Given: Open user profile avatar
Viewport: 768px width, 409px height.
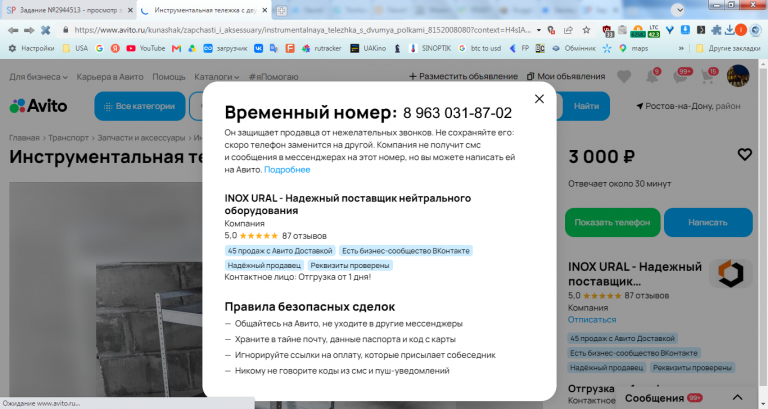Looking at the screenshot, I should 738,76.
